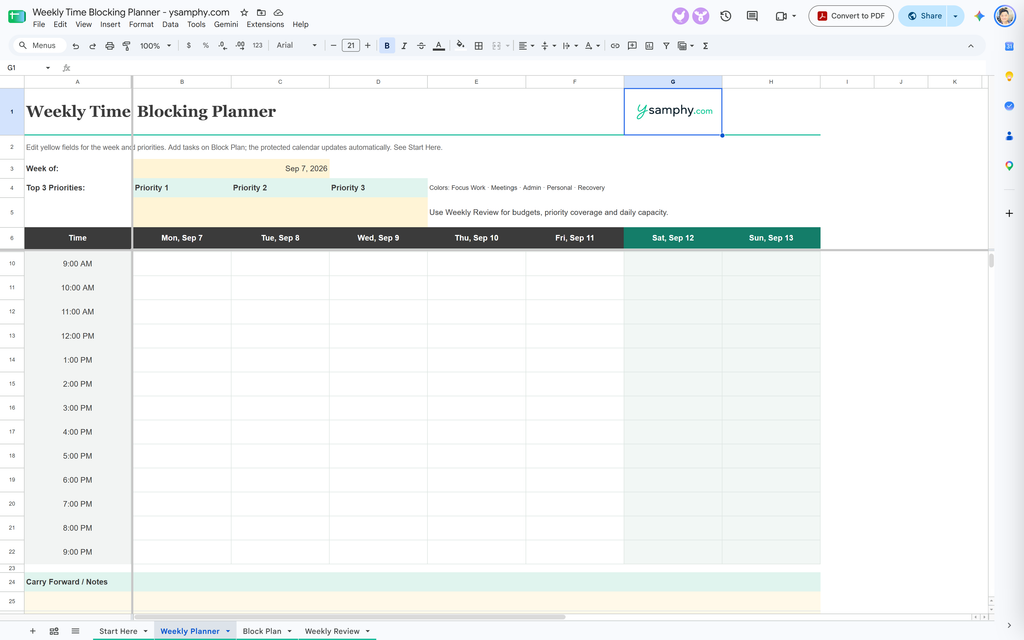Activate the paint format tool
Viewport: 1024px width, 640px height.
[x=127, y=46]
